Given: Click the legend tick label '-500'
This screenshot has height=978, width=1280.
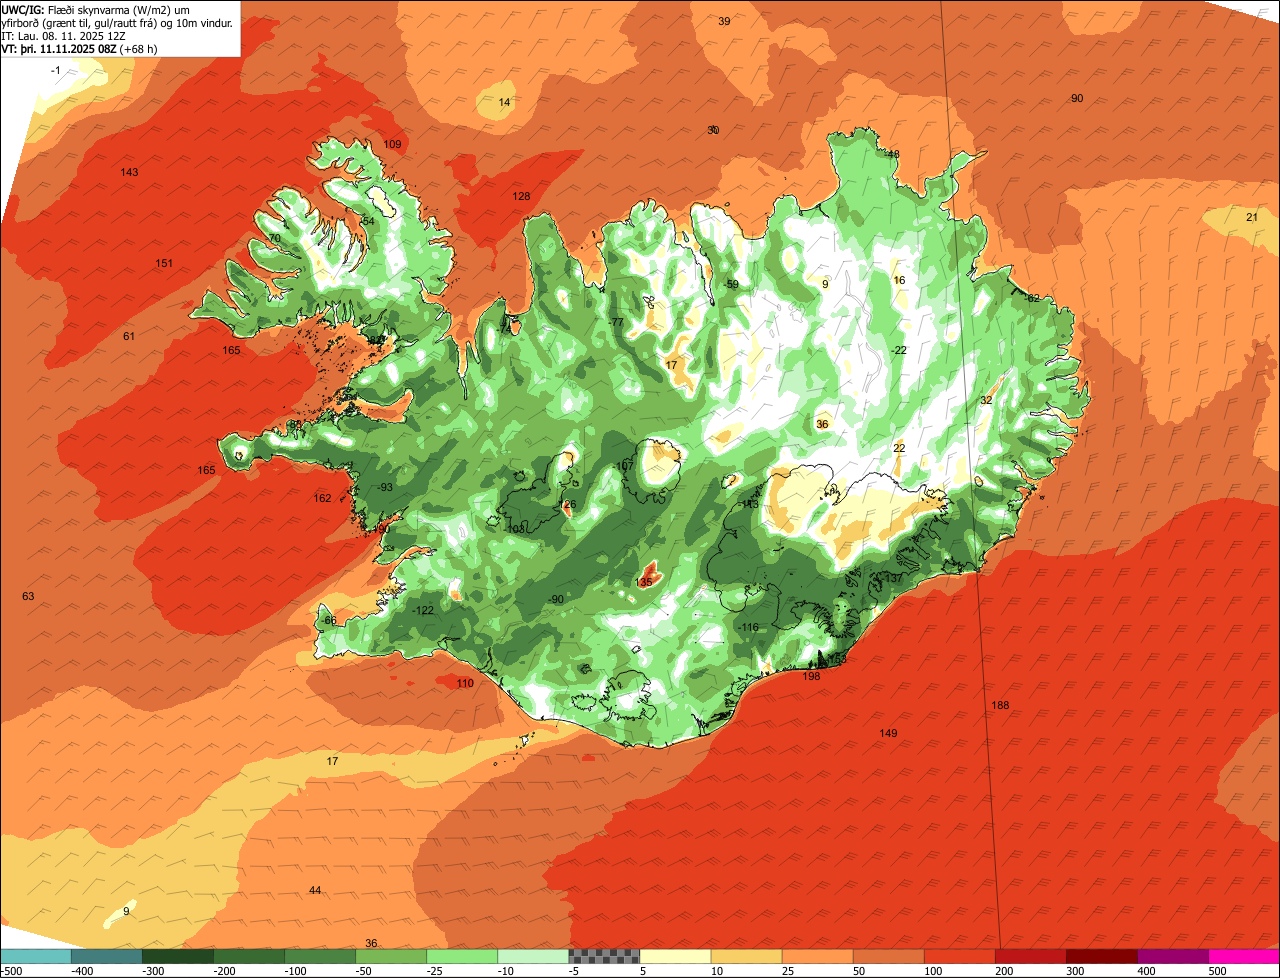Looking at the screenshot, I should (x=12, y=971).
